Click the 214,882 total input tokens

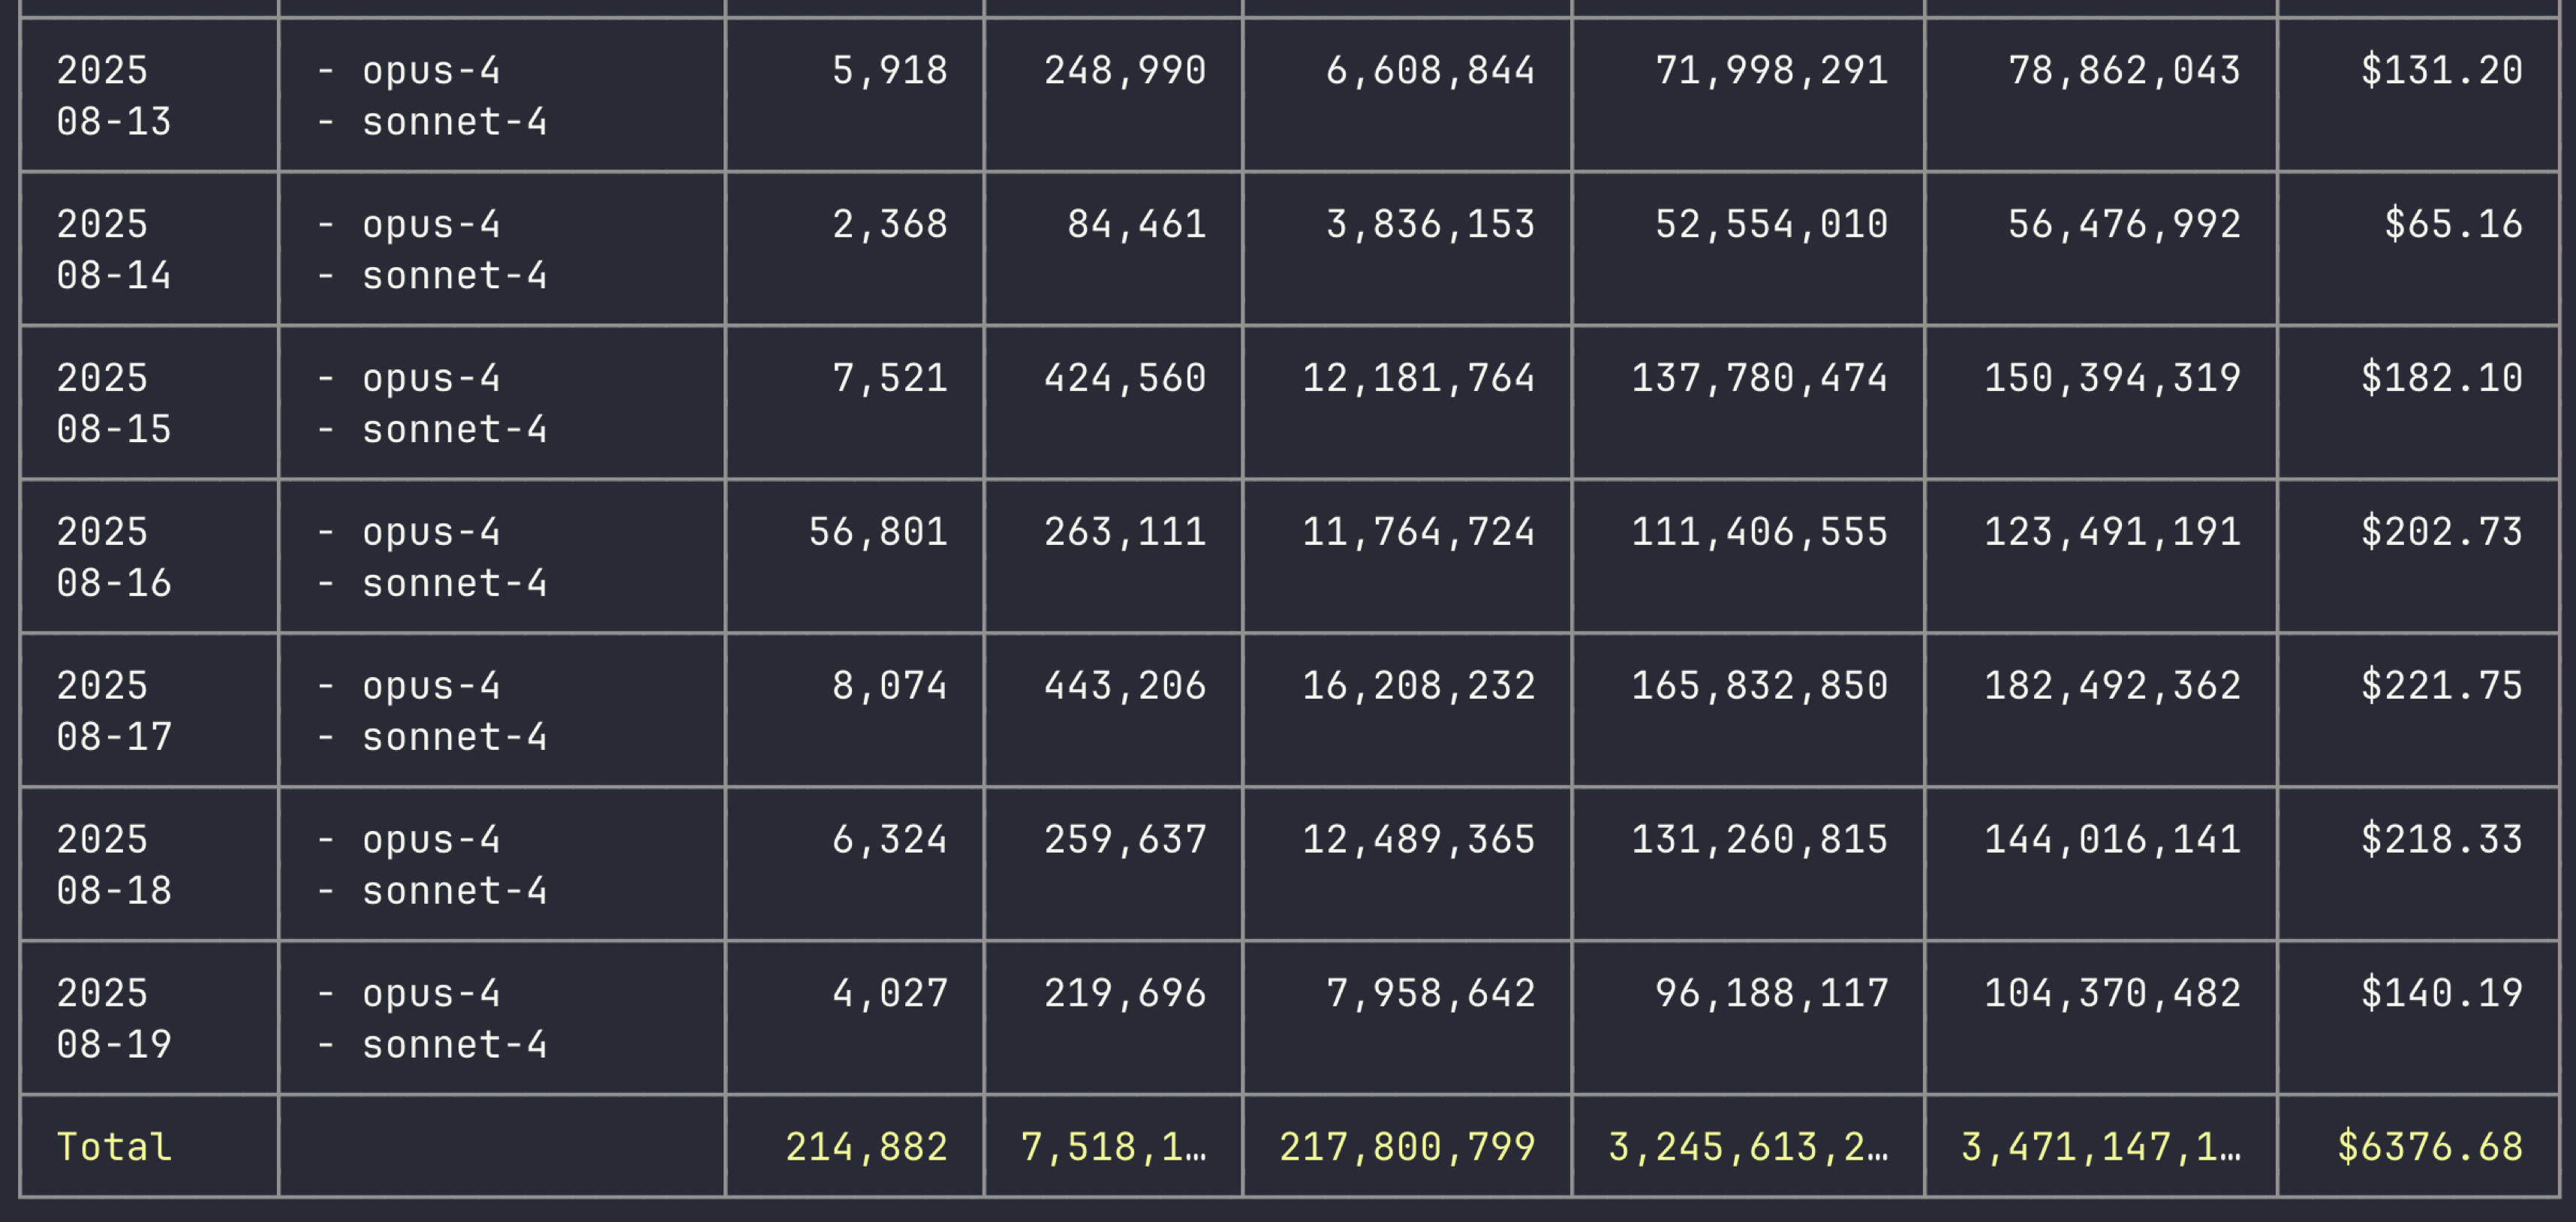[866, 1148]
